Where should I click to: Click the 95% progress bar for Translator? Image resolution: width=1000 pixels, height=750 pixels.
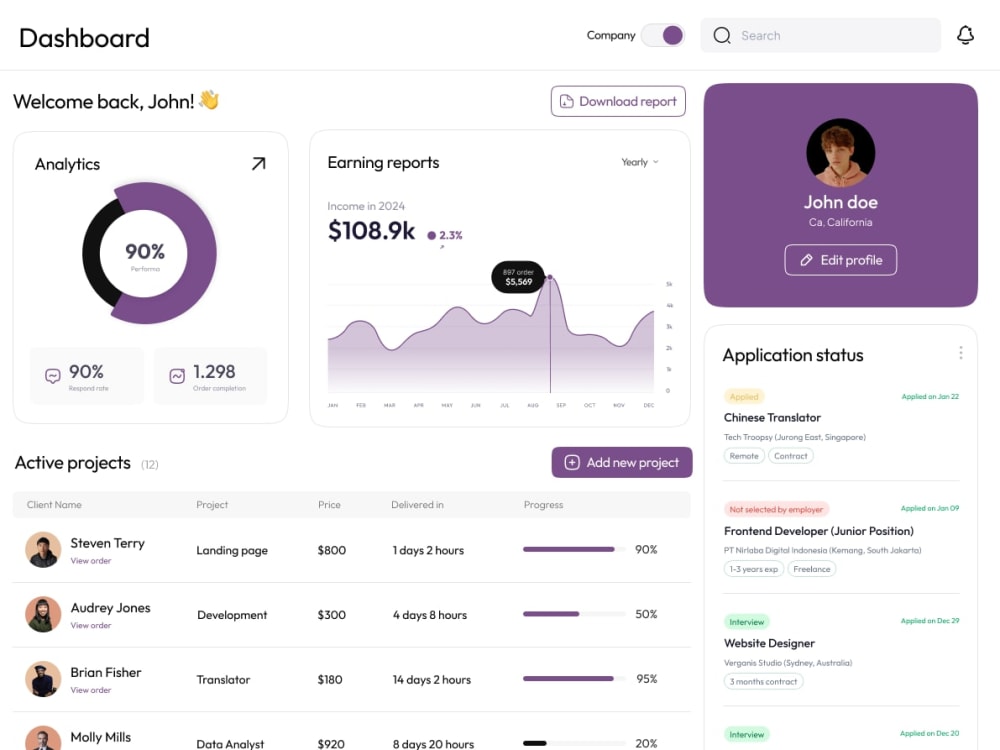pos(573,679)
